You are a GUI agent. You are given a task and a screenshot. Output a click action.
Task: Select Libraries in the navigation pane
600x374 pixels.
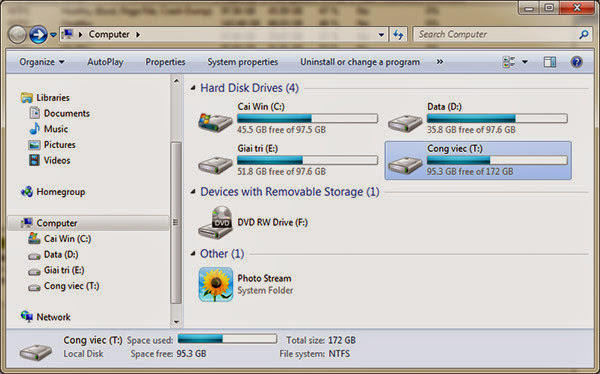[45, 98]
